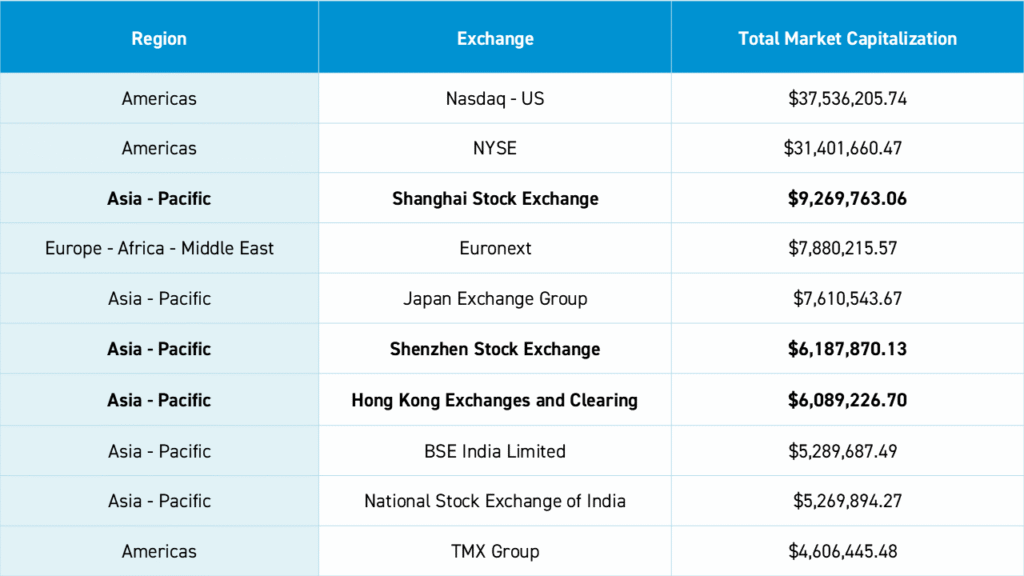Select the Shenzhen Stock Exchange cell
Image resolution: width=1024 pixels, height=576 pixels.
(495, 349)
